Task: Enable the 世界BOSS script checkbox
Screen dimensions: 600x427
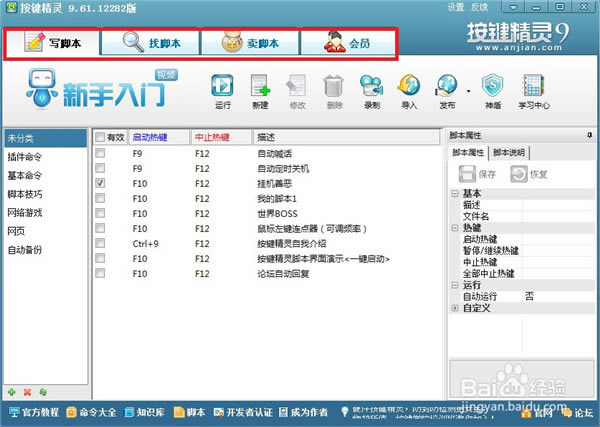Action: pyautogui.click(x=100, y=213)
